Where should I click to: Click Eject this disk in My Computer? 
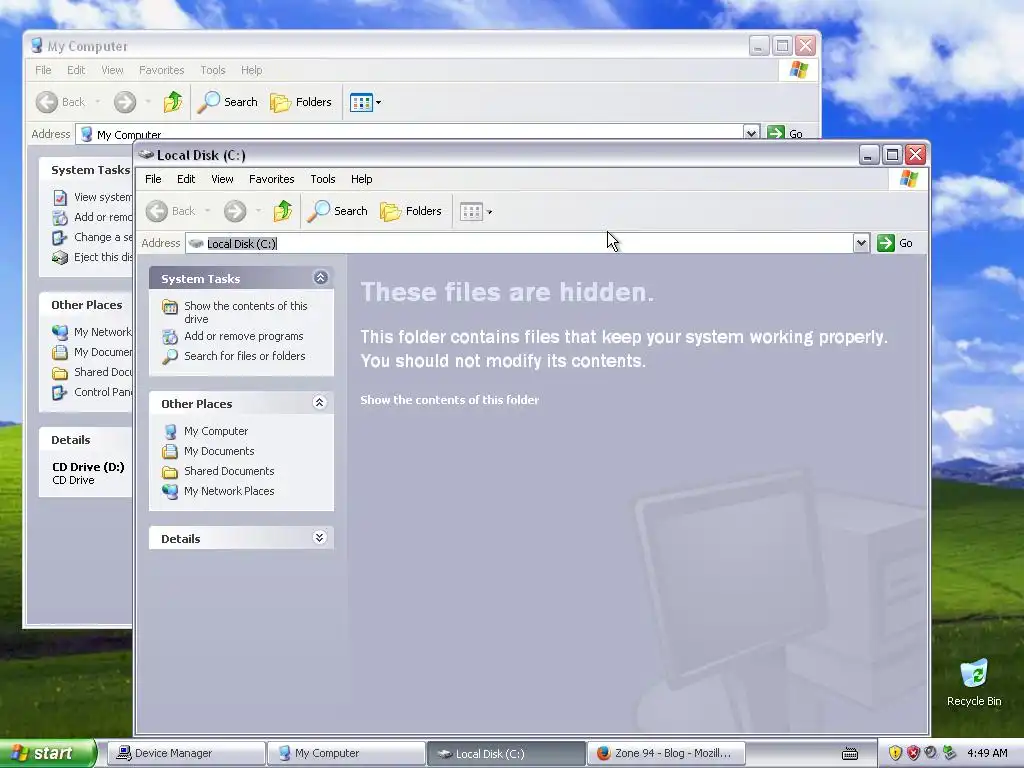92,257
